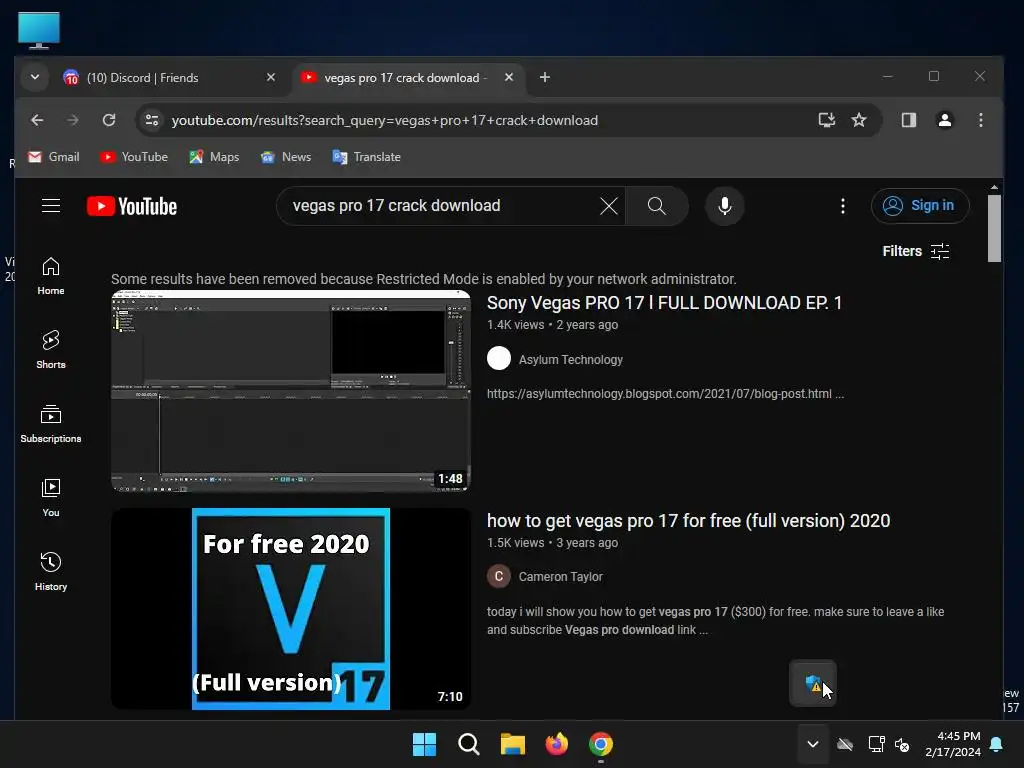
Task: Open the You sidebar section
Action: tap(50, 498)
